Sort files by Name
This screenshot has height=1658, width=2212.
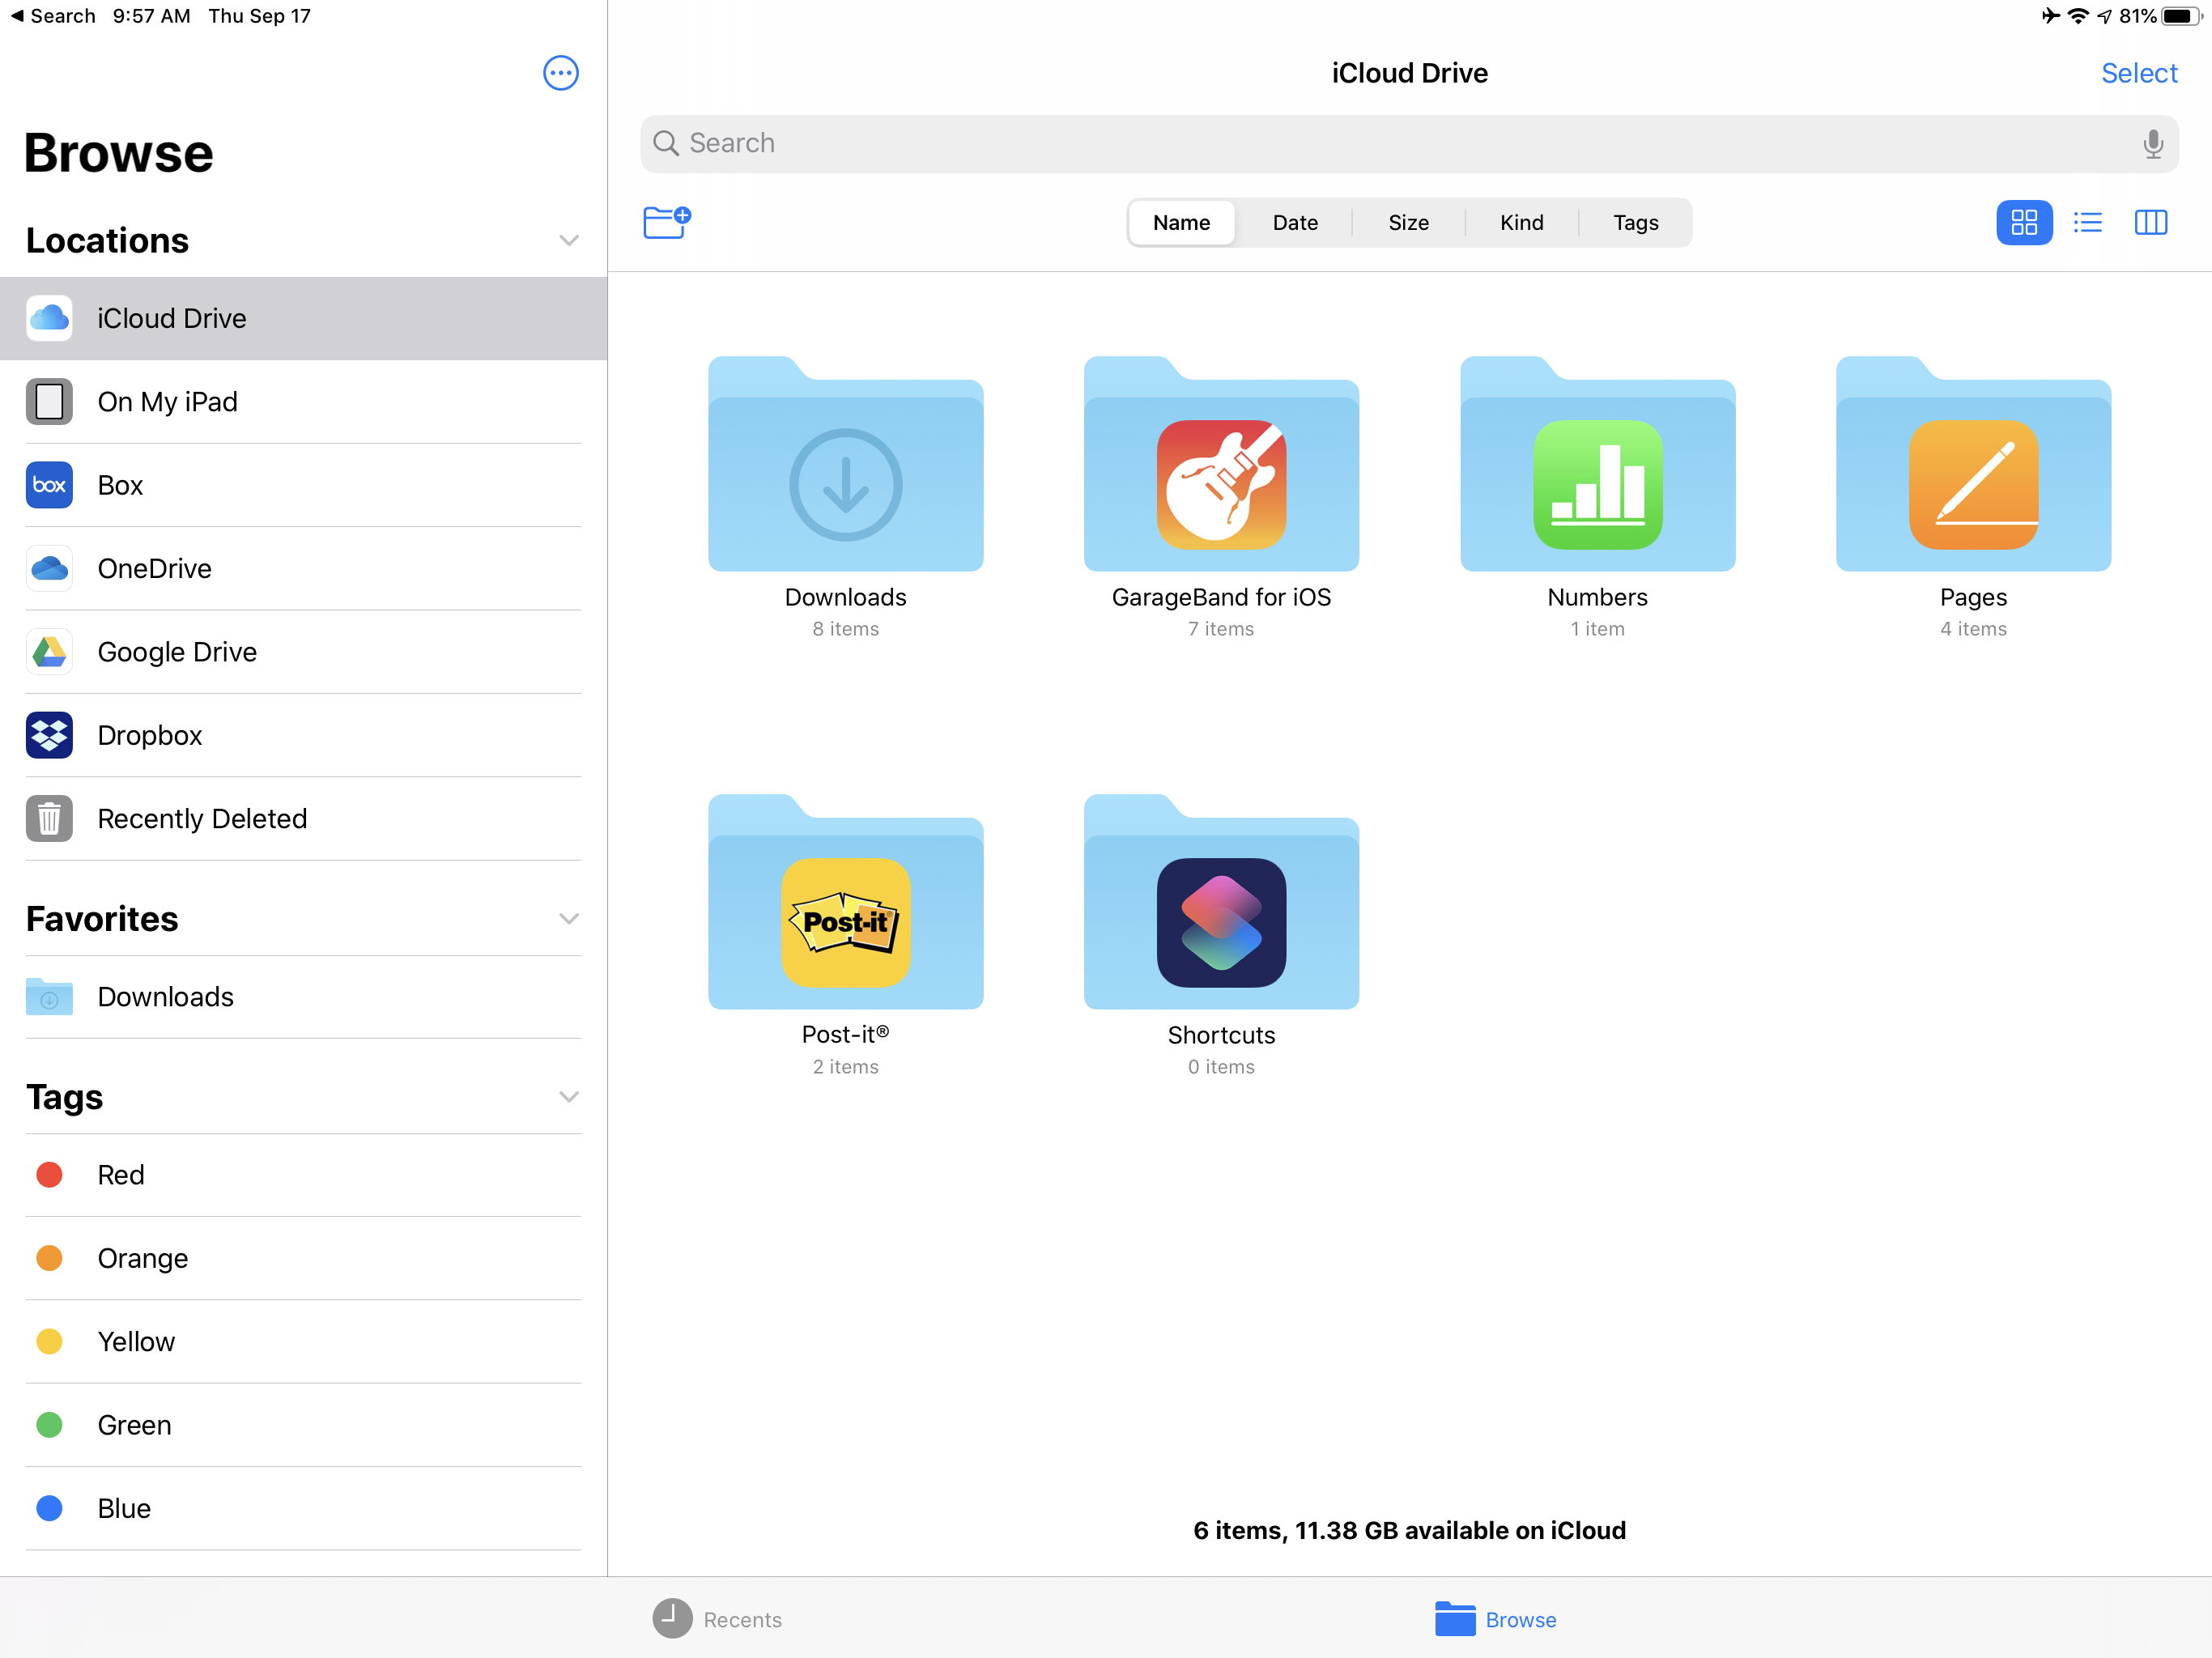click(1183, 221)
